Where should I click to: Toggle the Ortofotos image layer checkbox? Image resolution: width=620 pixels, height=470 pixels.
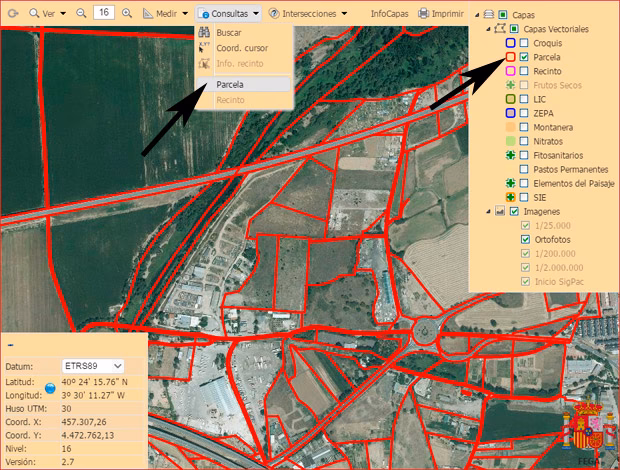pos(525,240)
